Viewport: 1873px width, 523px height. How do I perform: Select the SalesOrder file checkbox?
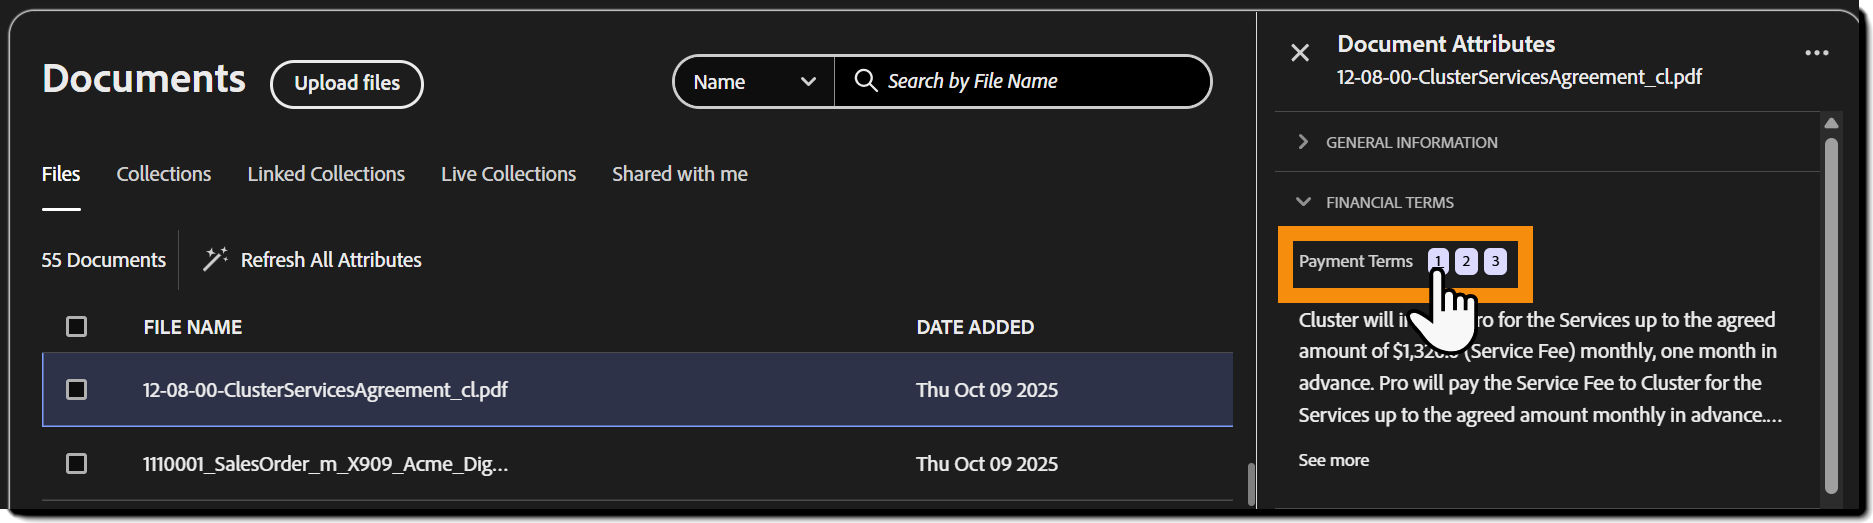[x=76, y=463]
